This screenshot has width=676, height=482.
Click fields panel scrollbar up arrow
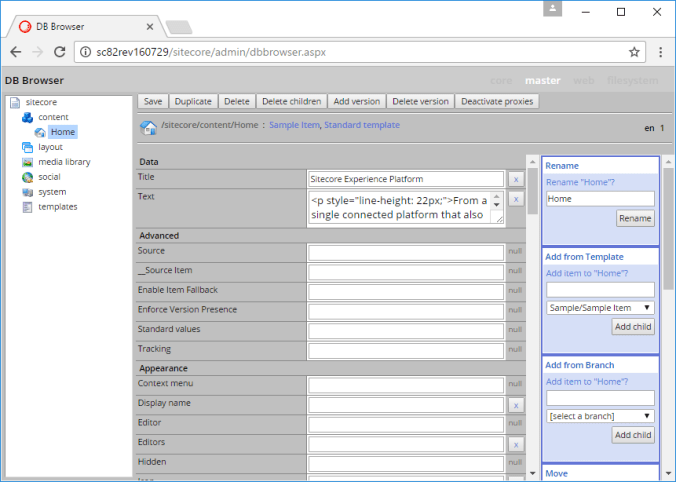coord(532,162)
